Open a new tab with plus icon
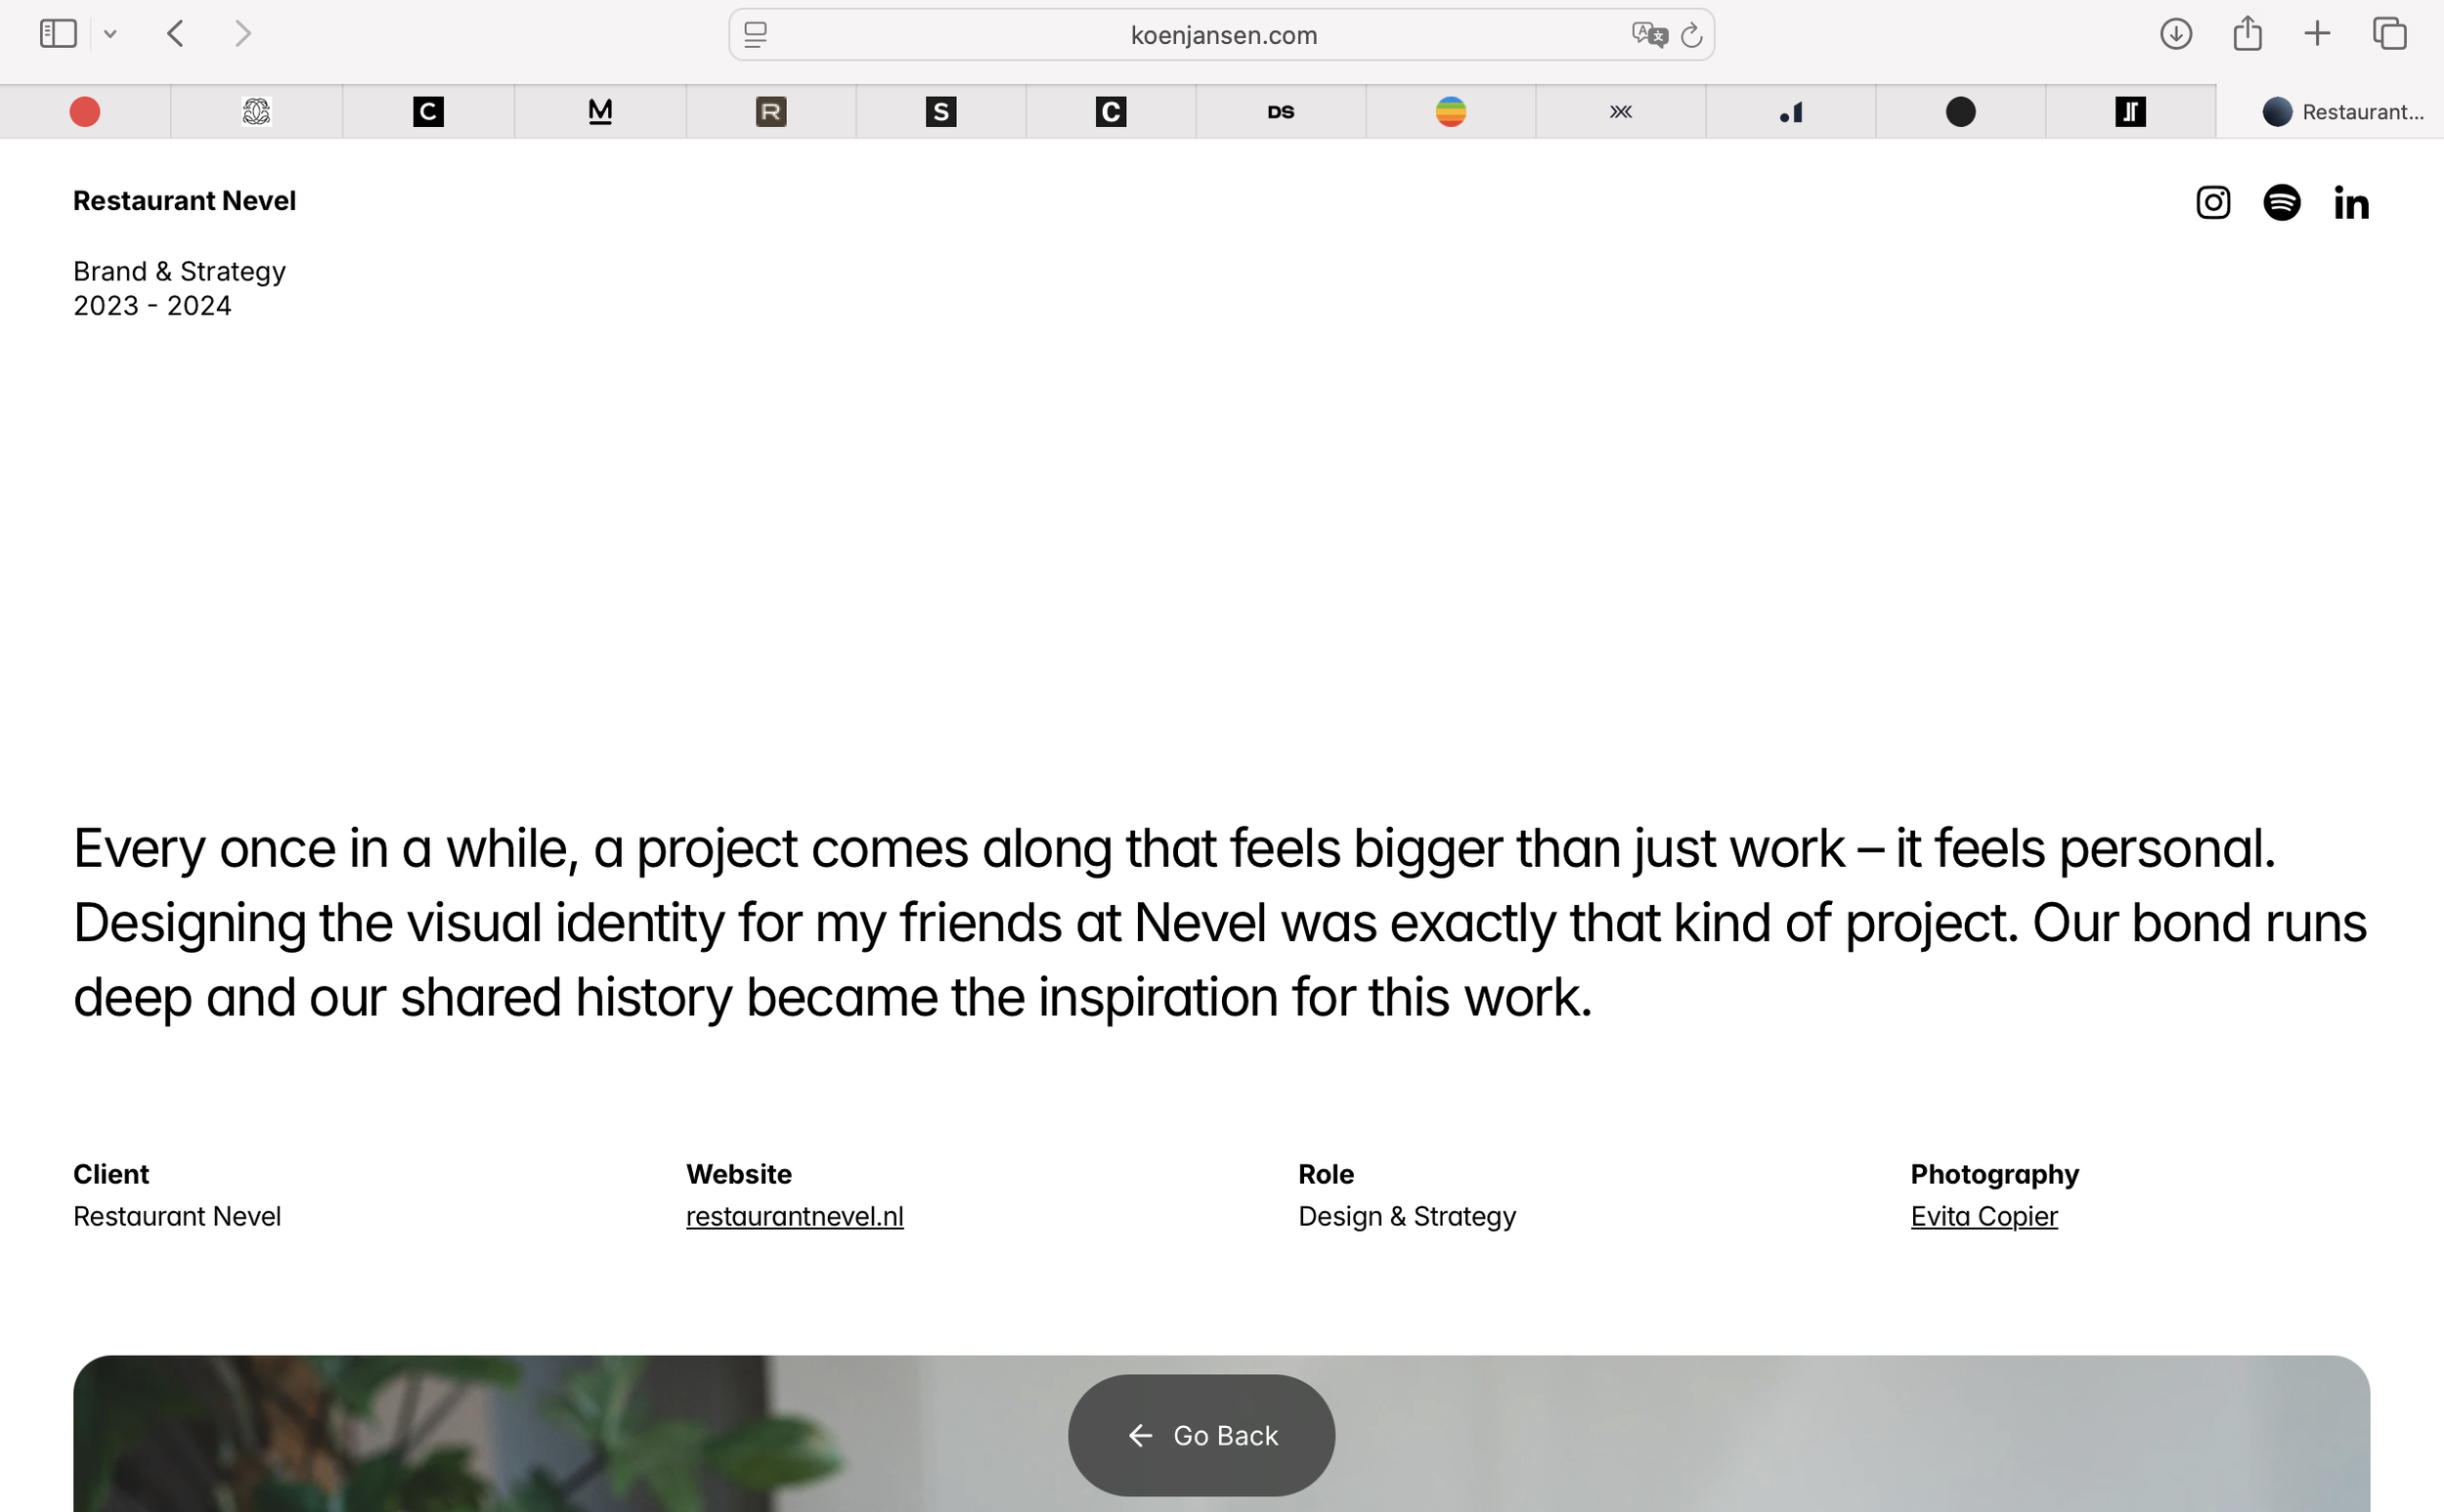This screenshot has height=1512, width=2444. (2317, 34)
